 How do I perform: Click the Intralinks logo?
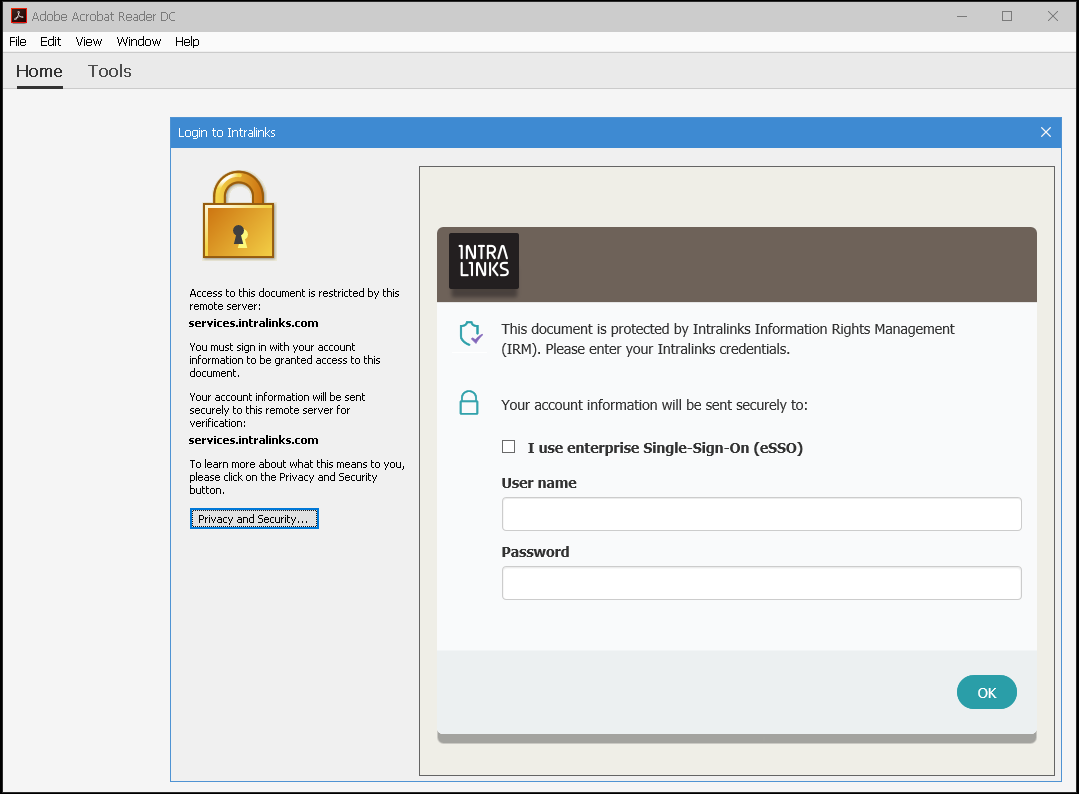pyautogui.click(x=484, y=261)
